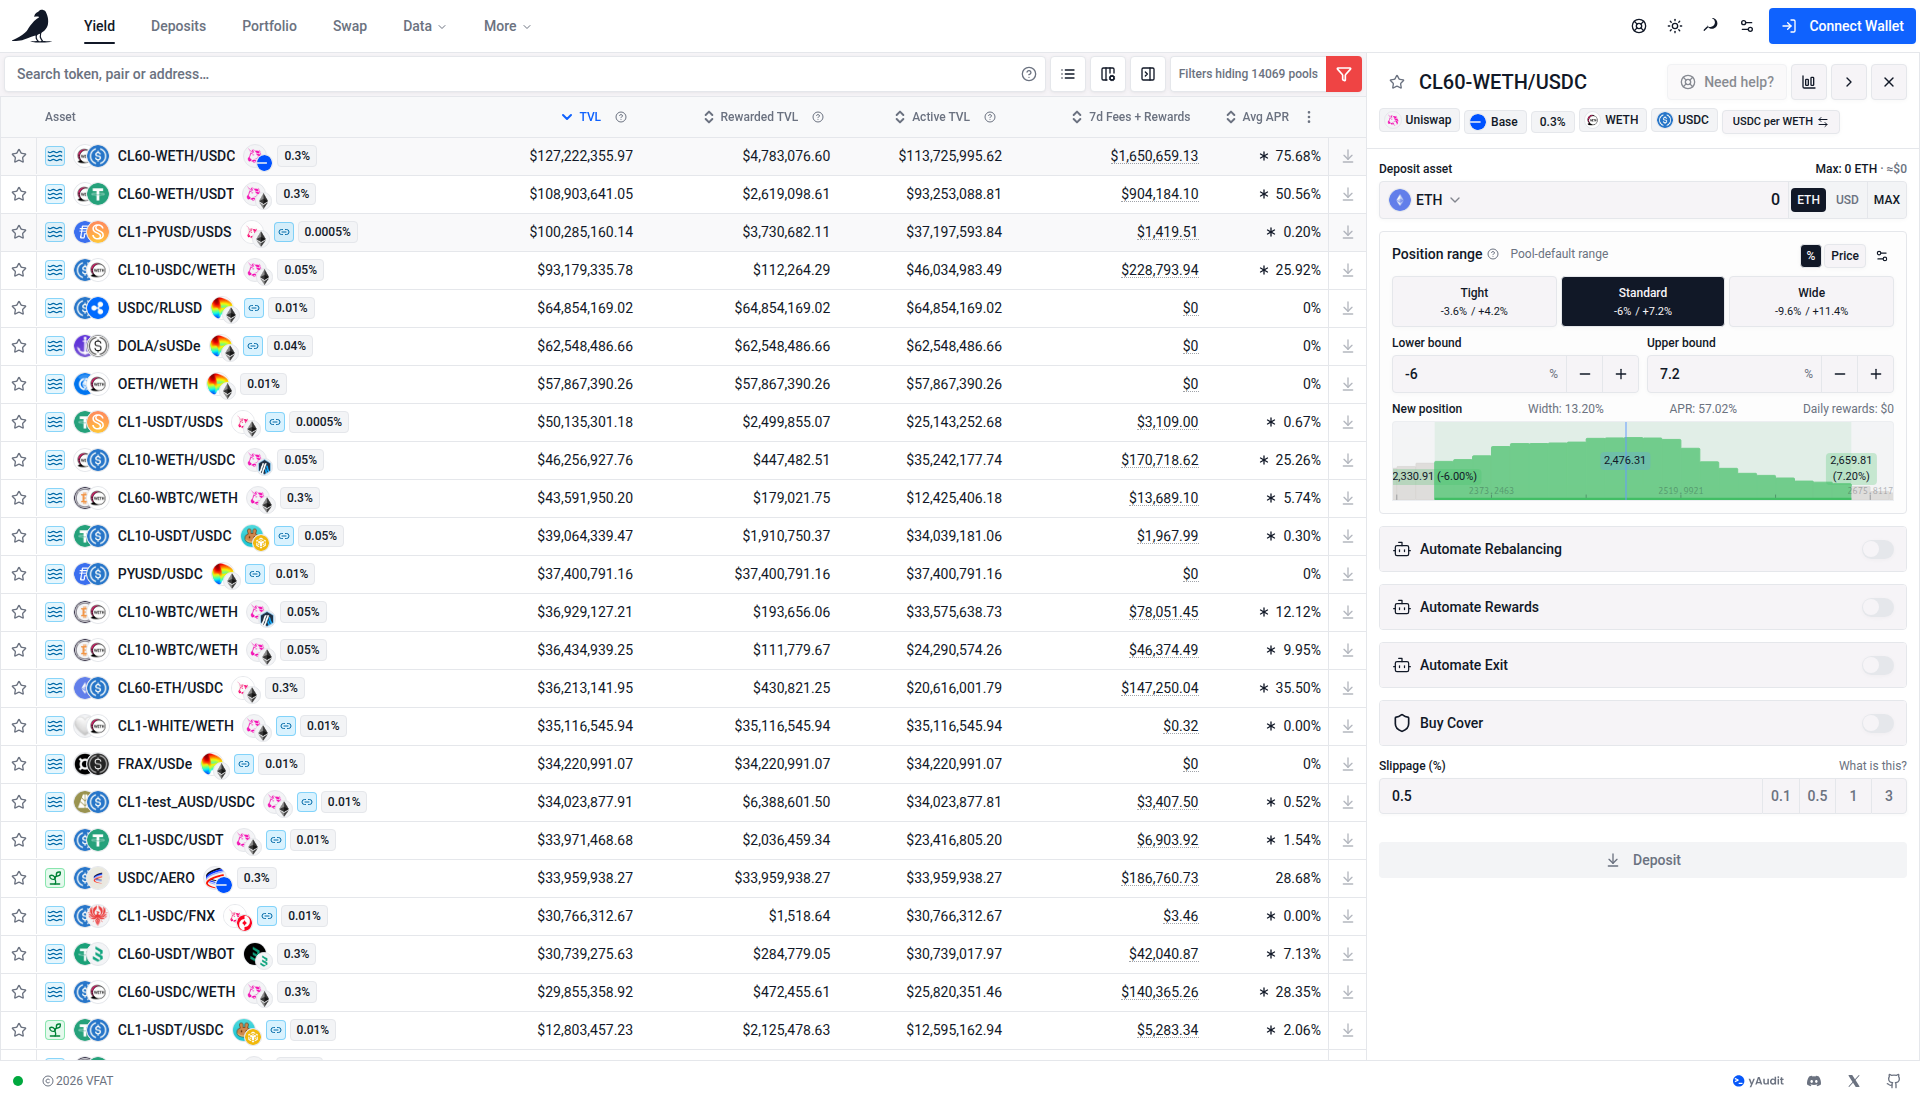
Task: Open X social link in footer
Action: click(x=1854, y=1081)
